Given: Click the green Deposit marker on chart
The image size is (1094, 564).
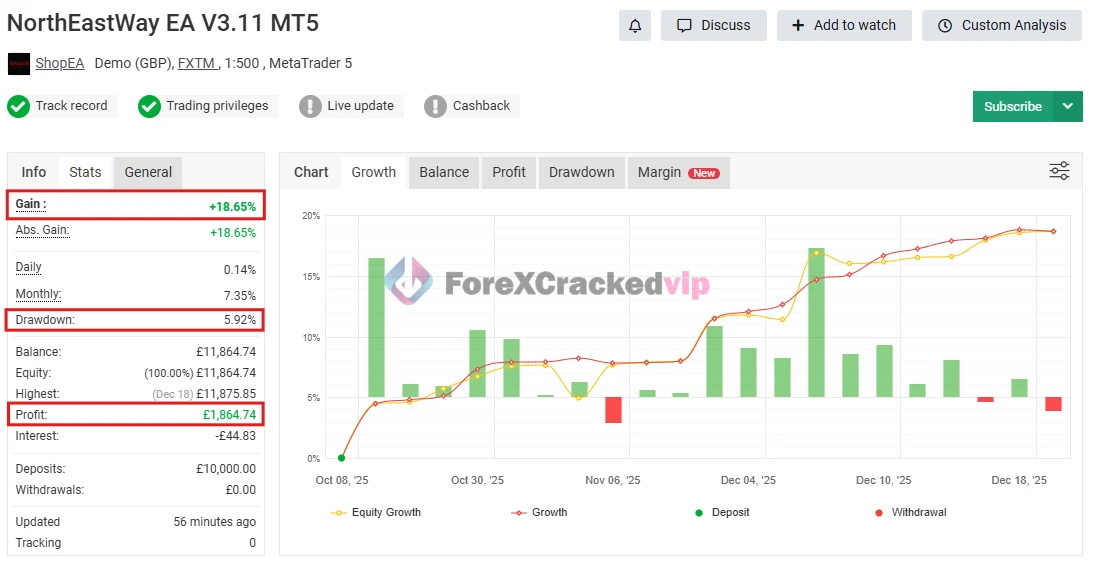Looking at the screenshot, I should (342, 458).
